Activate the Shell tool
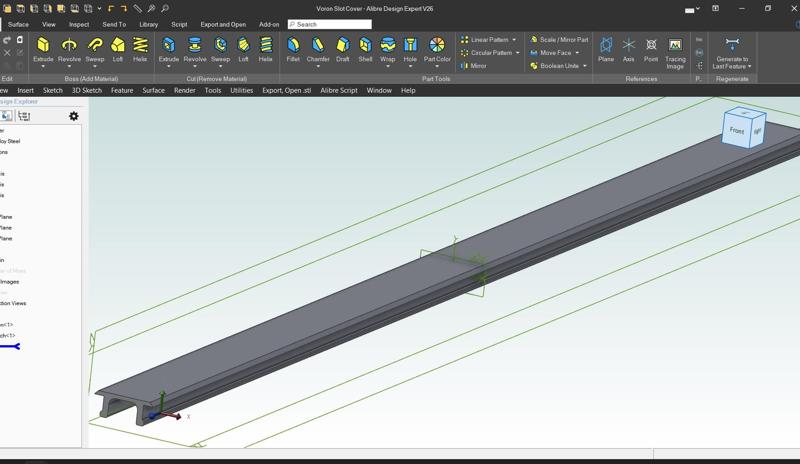This screenshot has height=464, width=800. coord(365,49)
